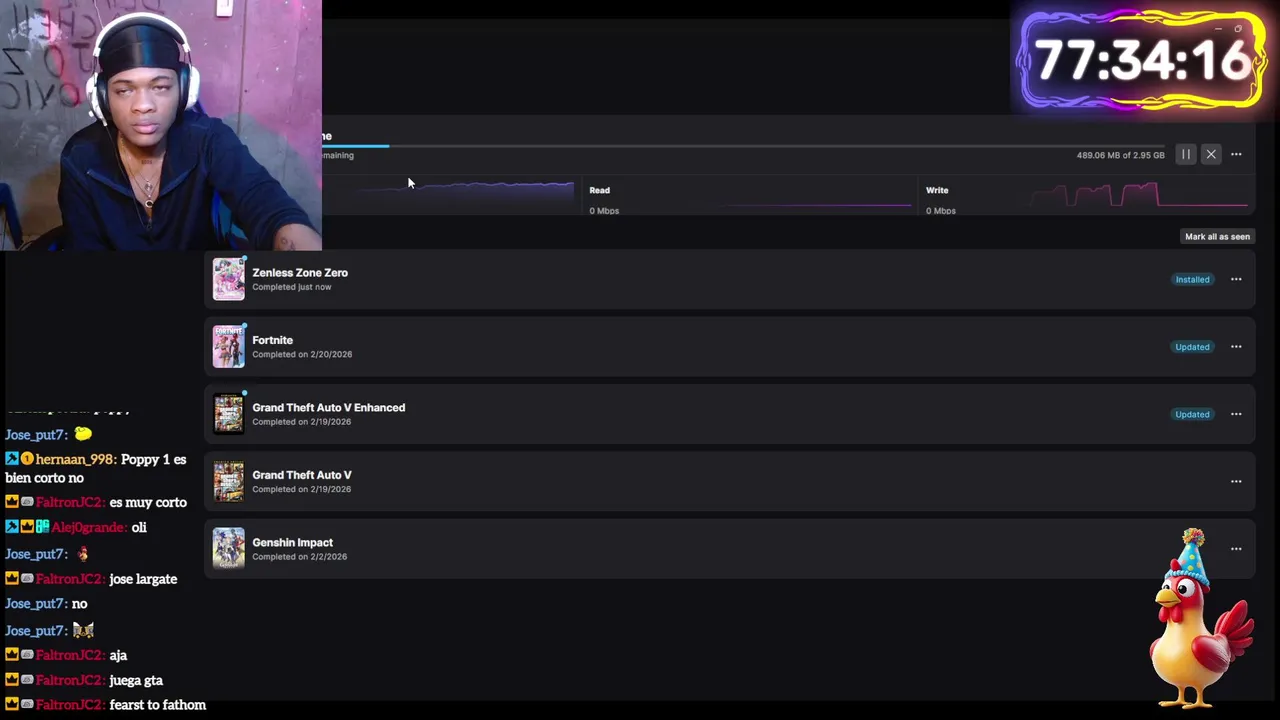Image resolution: width=1280 pixels, height=720 pixels.
Task: Click 'Completed just now' status text
Action: [291, 287]
